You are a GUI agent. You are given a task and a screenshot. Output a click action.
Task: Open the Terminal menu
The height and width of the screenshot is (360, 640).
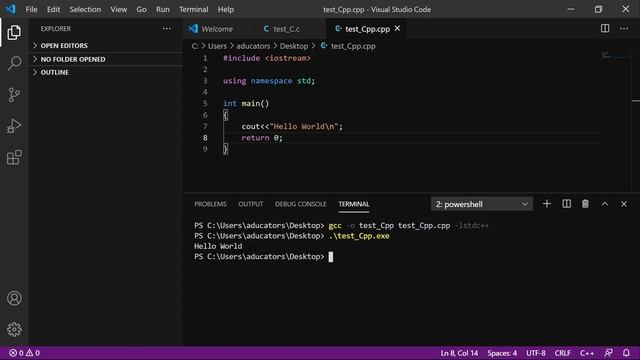coord(193,9)
